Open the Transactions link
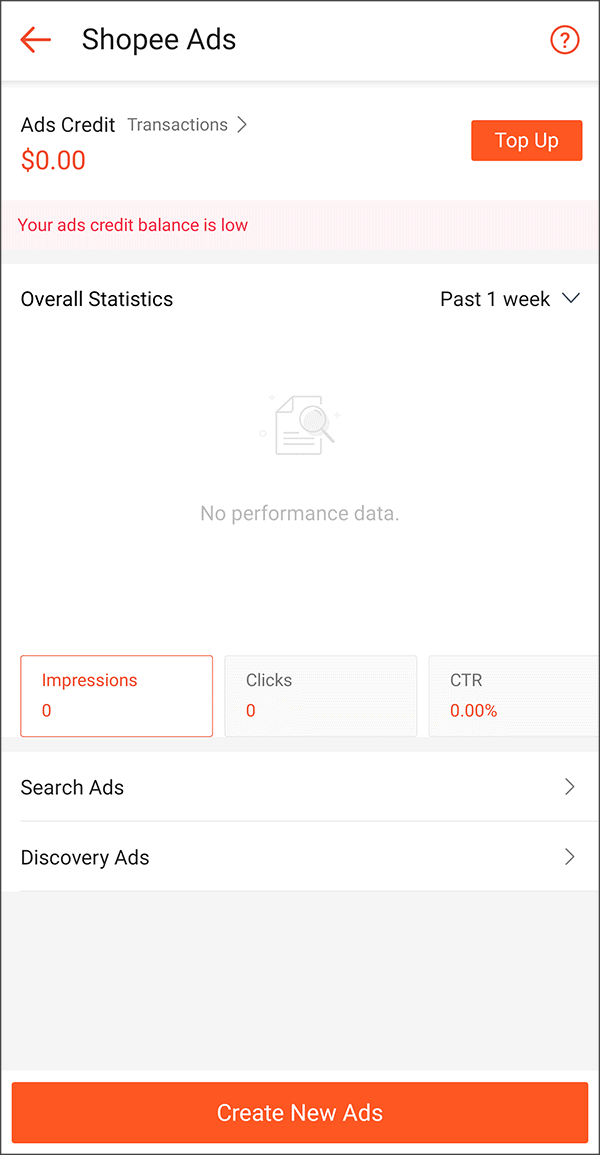600x1155 pixels. pos(177,124)
